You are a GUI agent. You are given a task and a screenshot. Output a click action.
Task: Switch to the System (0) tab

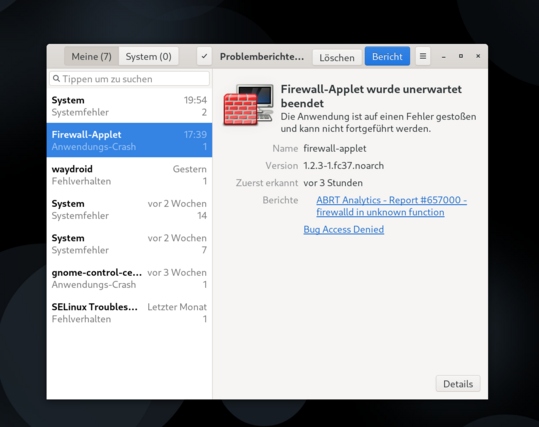coord(148,56)
